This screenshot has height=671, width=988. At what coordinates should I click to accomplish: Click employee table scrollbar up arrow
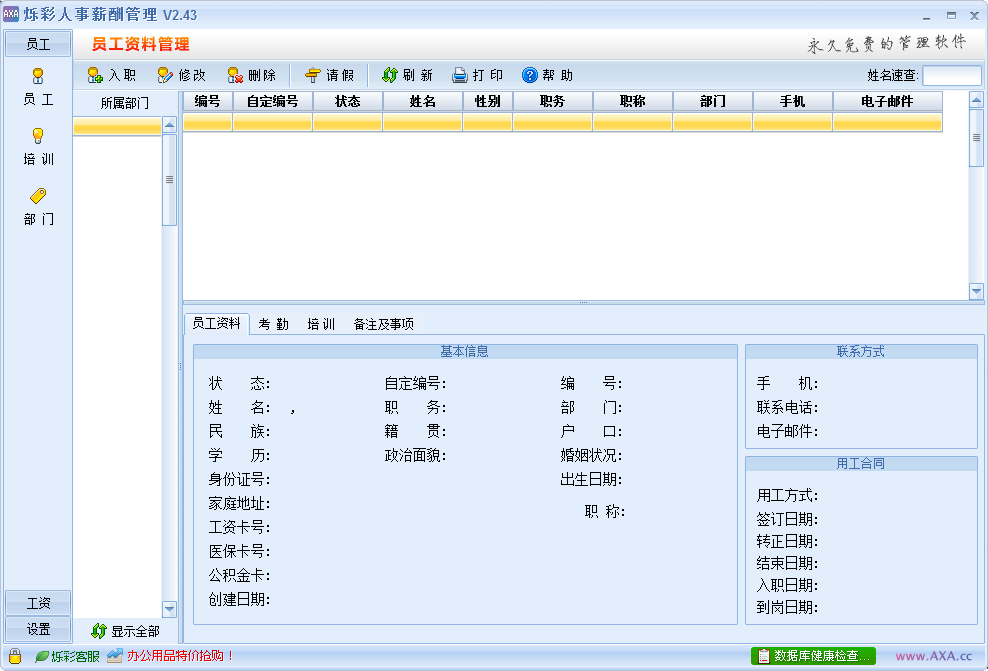tap(976, 100)
